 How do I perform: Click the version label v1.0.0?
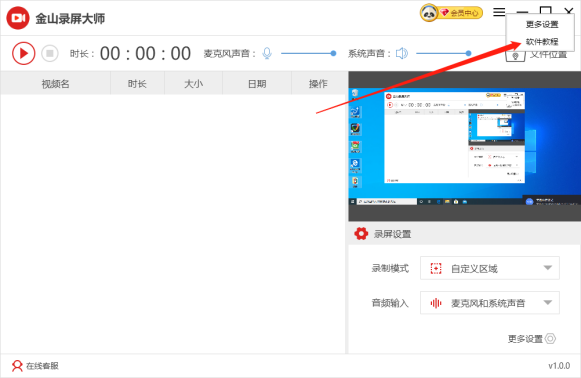click(x=559, y=366)
